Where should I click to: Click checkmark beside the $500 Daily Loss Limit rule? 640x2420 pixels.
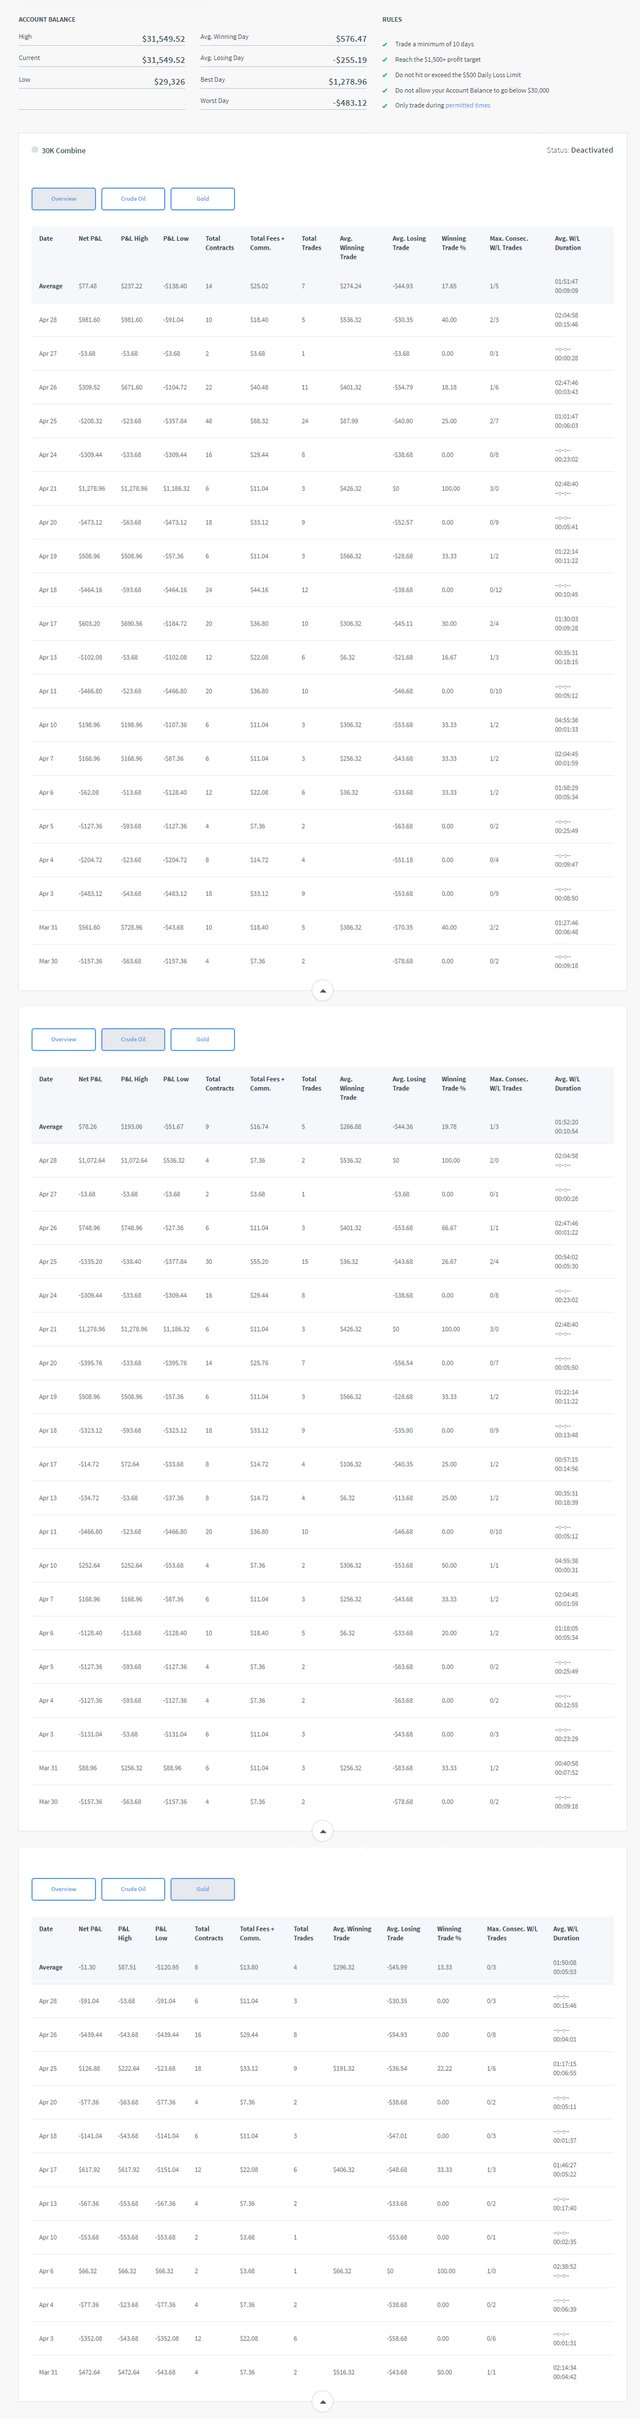pos(385,75)
